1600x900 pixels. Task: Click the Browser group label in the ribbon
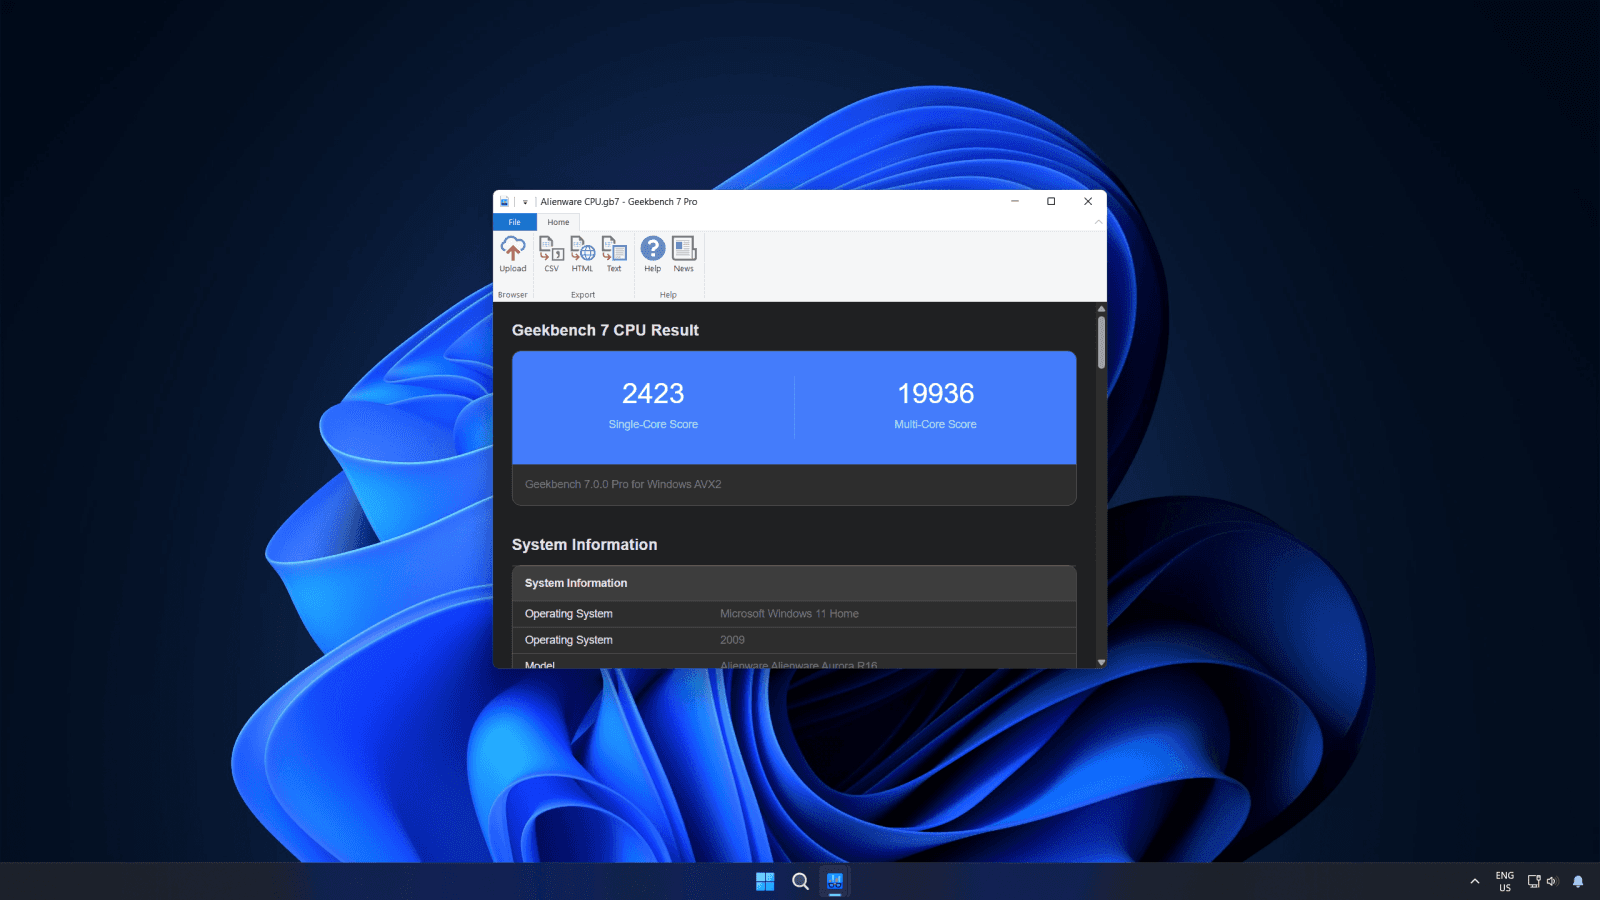[x=513, y=295]
